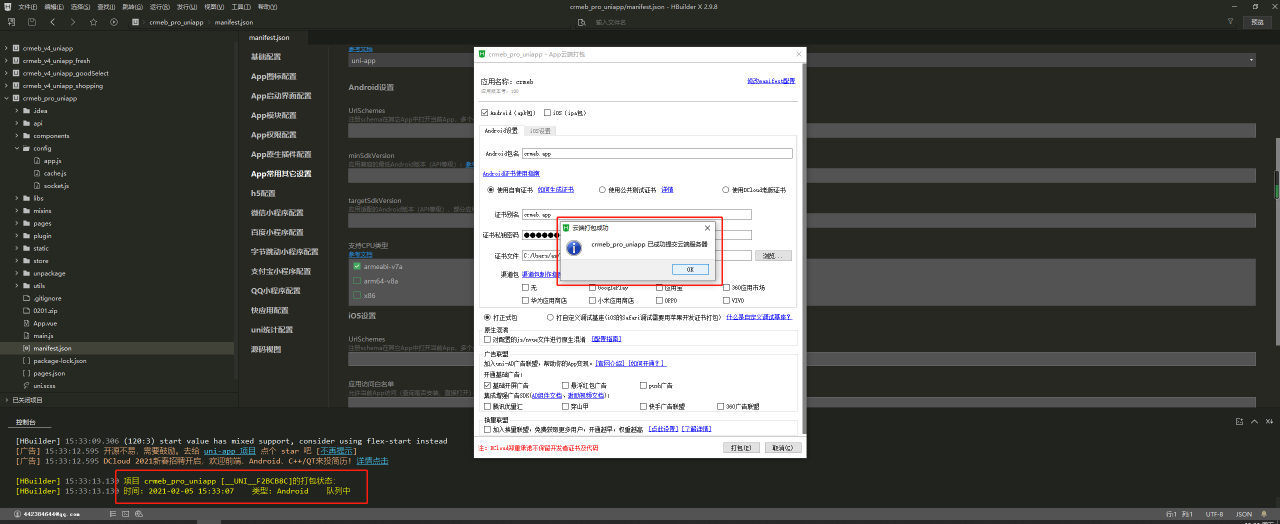Click the blue info icon in the success dialog
Screen dimensions: 1280x524
(574, 247)
